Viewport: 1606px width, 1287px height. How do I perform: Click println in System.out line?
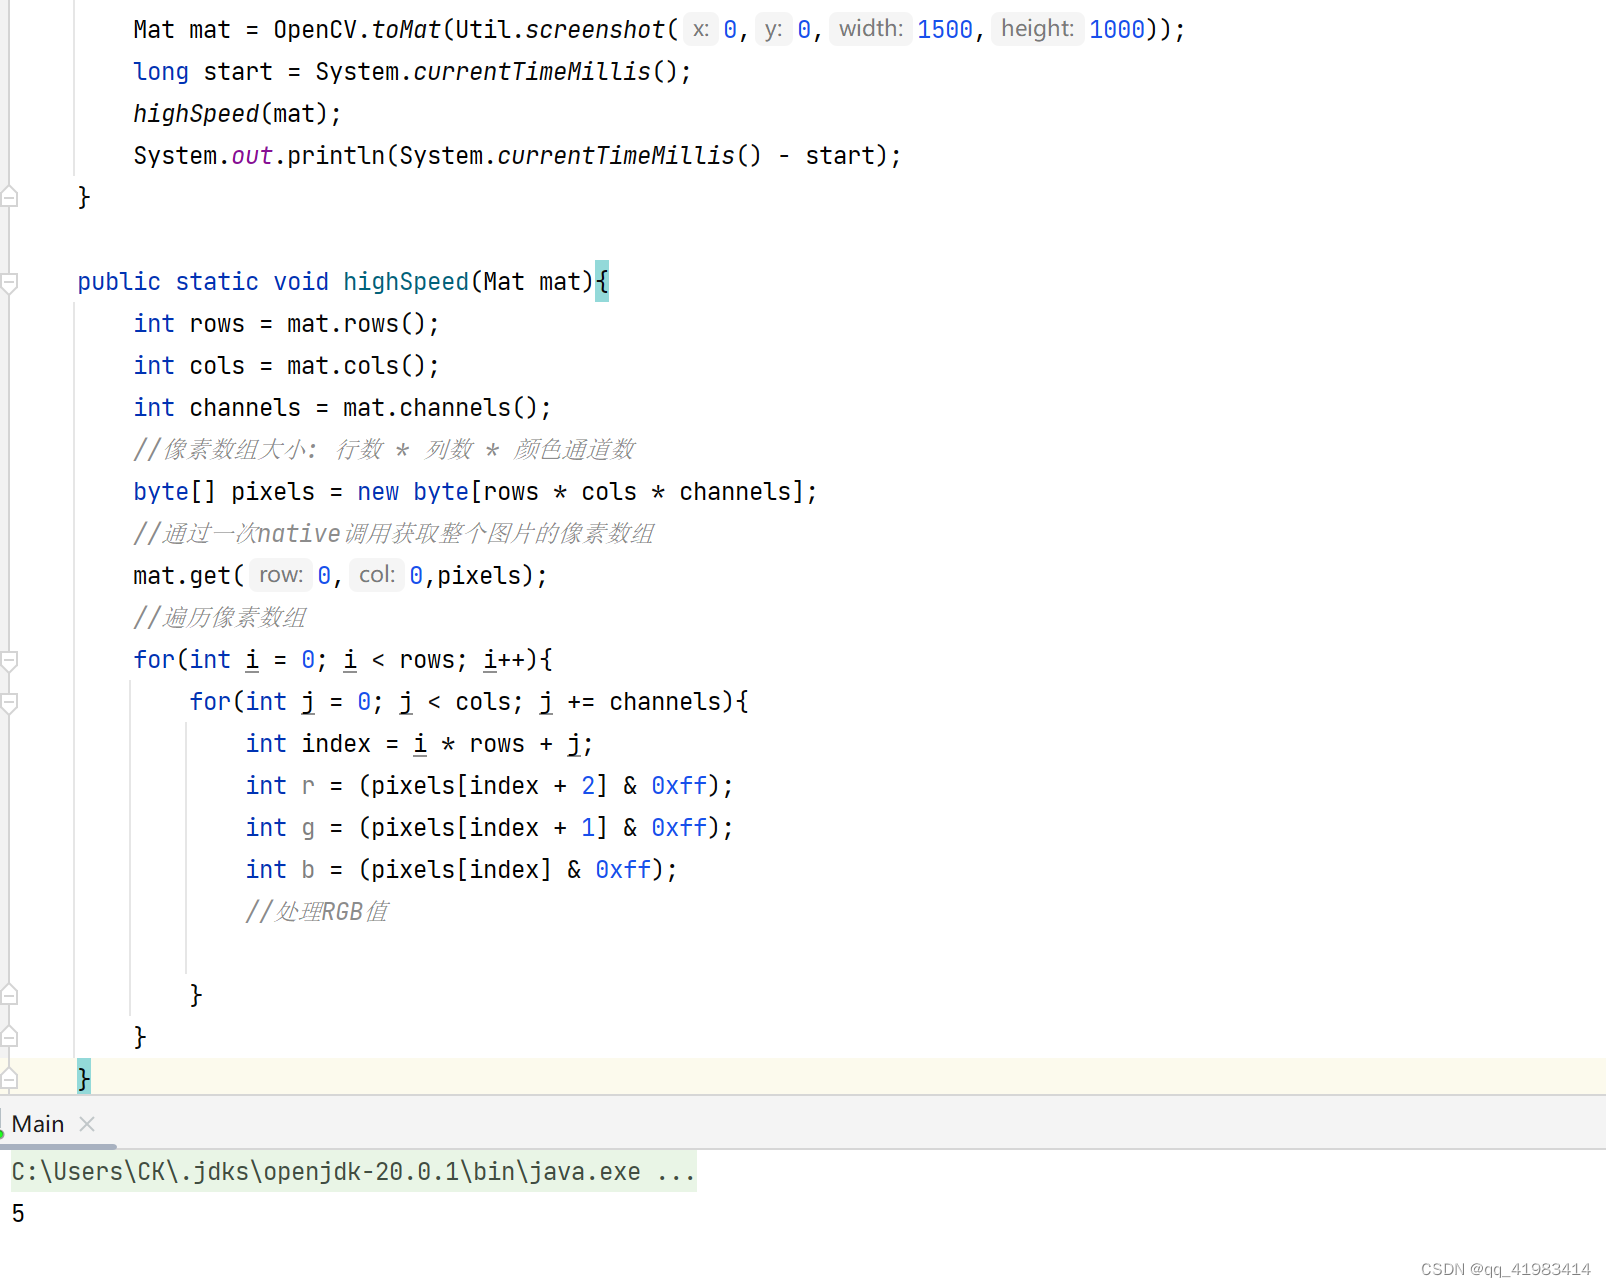tap(336, 156)
